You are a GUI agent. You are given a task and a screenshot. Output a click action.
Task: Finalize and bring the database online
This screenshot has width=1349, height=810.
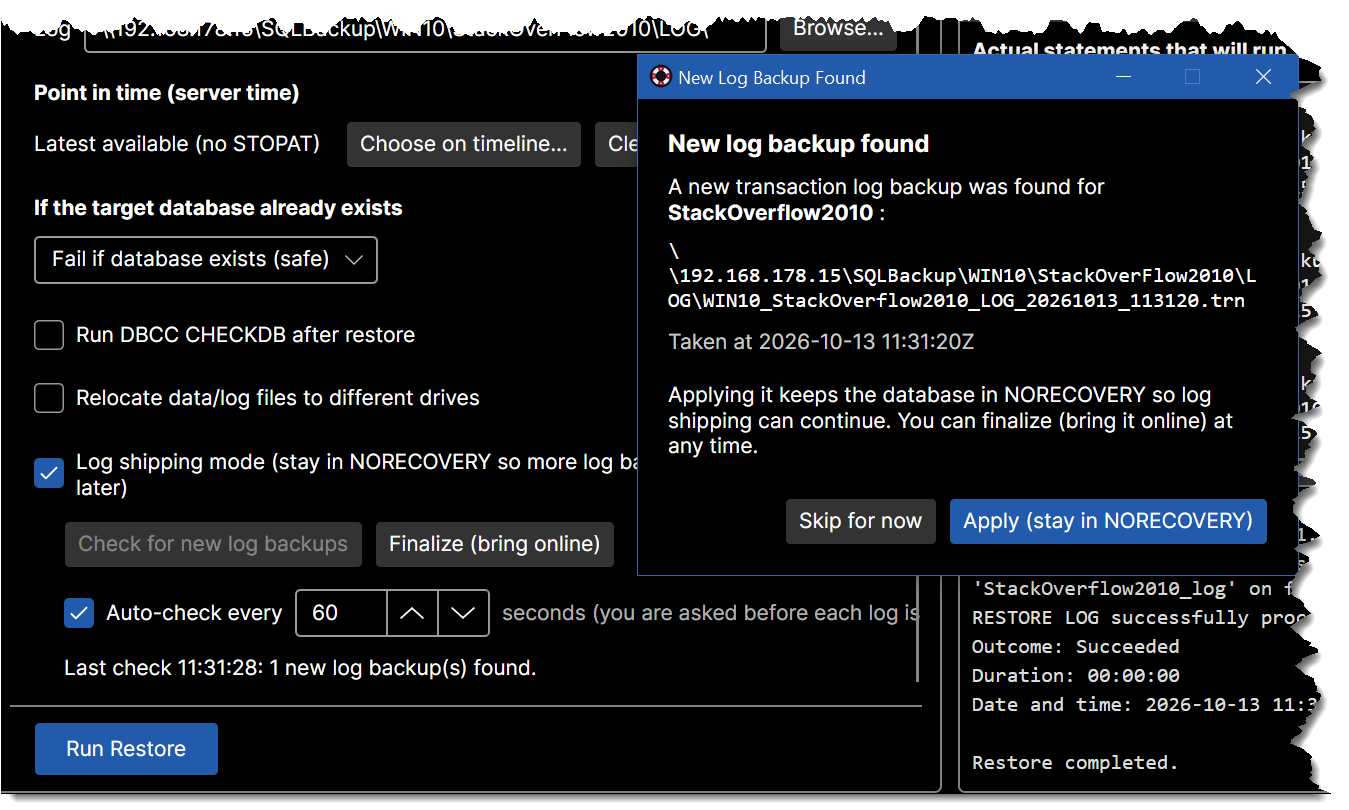point(494,544)
